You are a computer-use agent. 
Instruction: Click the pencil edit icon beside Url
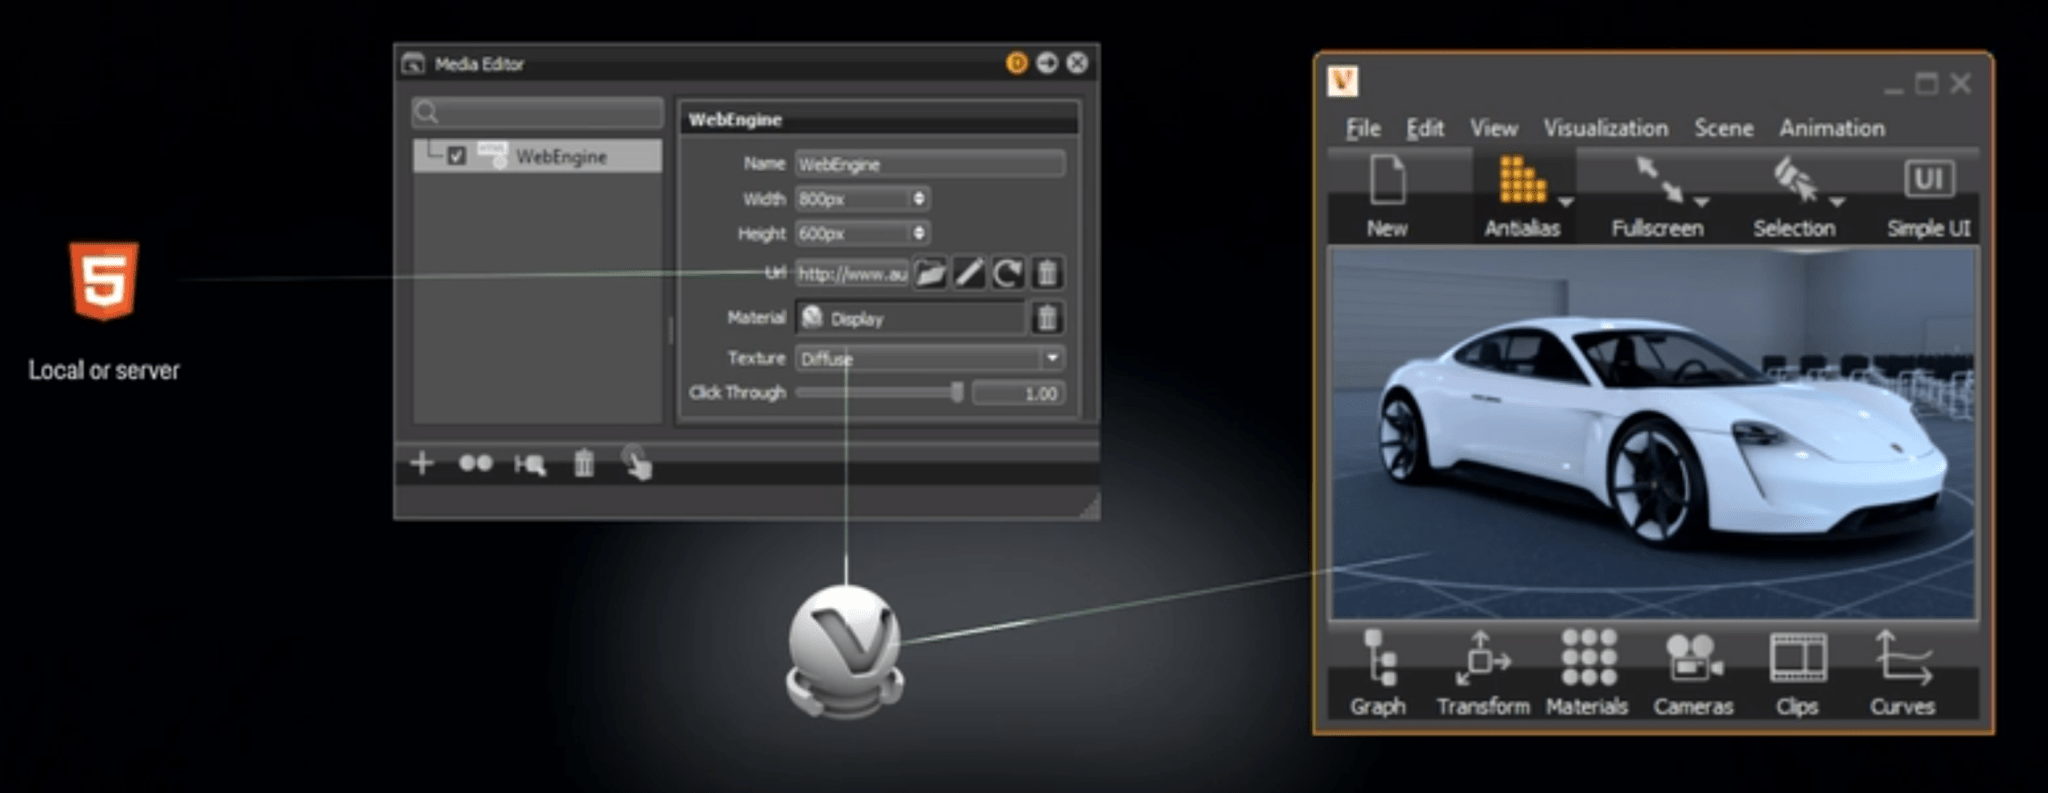[969, 273]
